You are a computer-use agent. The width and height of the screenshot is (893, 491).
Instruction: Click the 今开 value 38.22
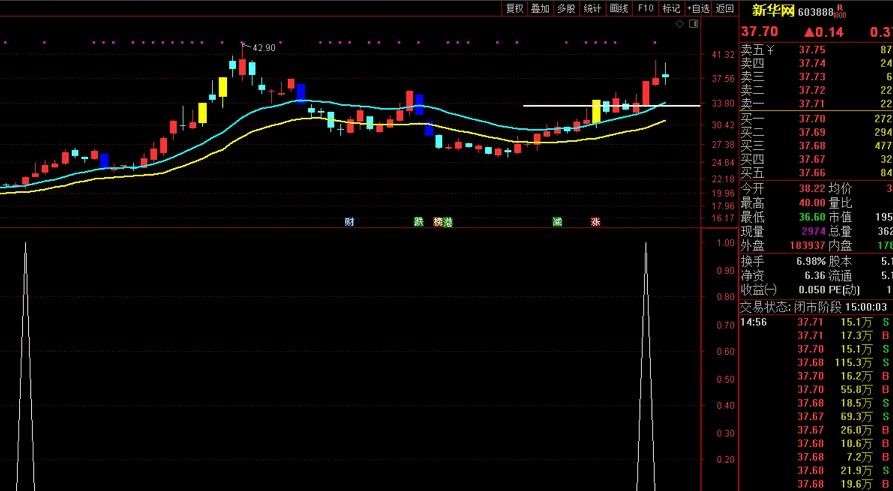coord(811,189)
